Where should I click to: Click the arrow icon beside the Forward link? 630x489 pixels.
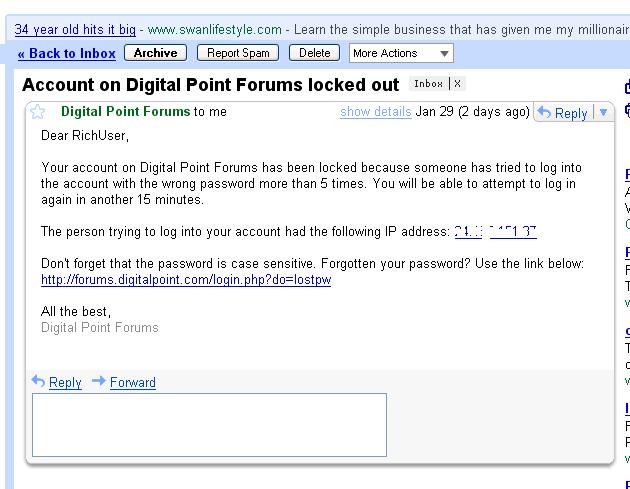pos(98,381)
